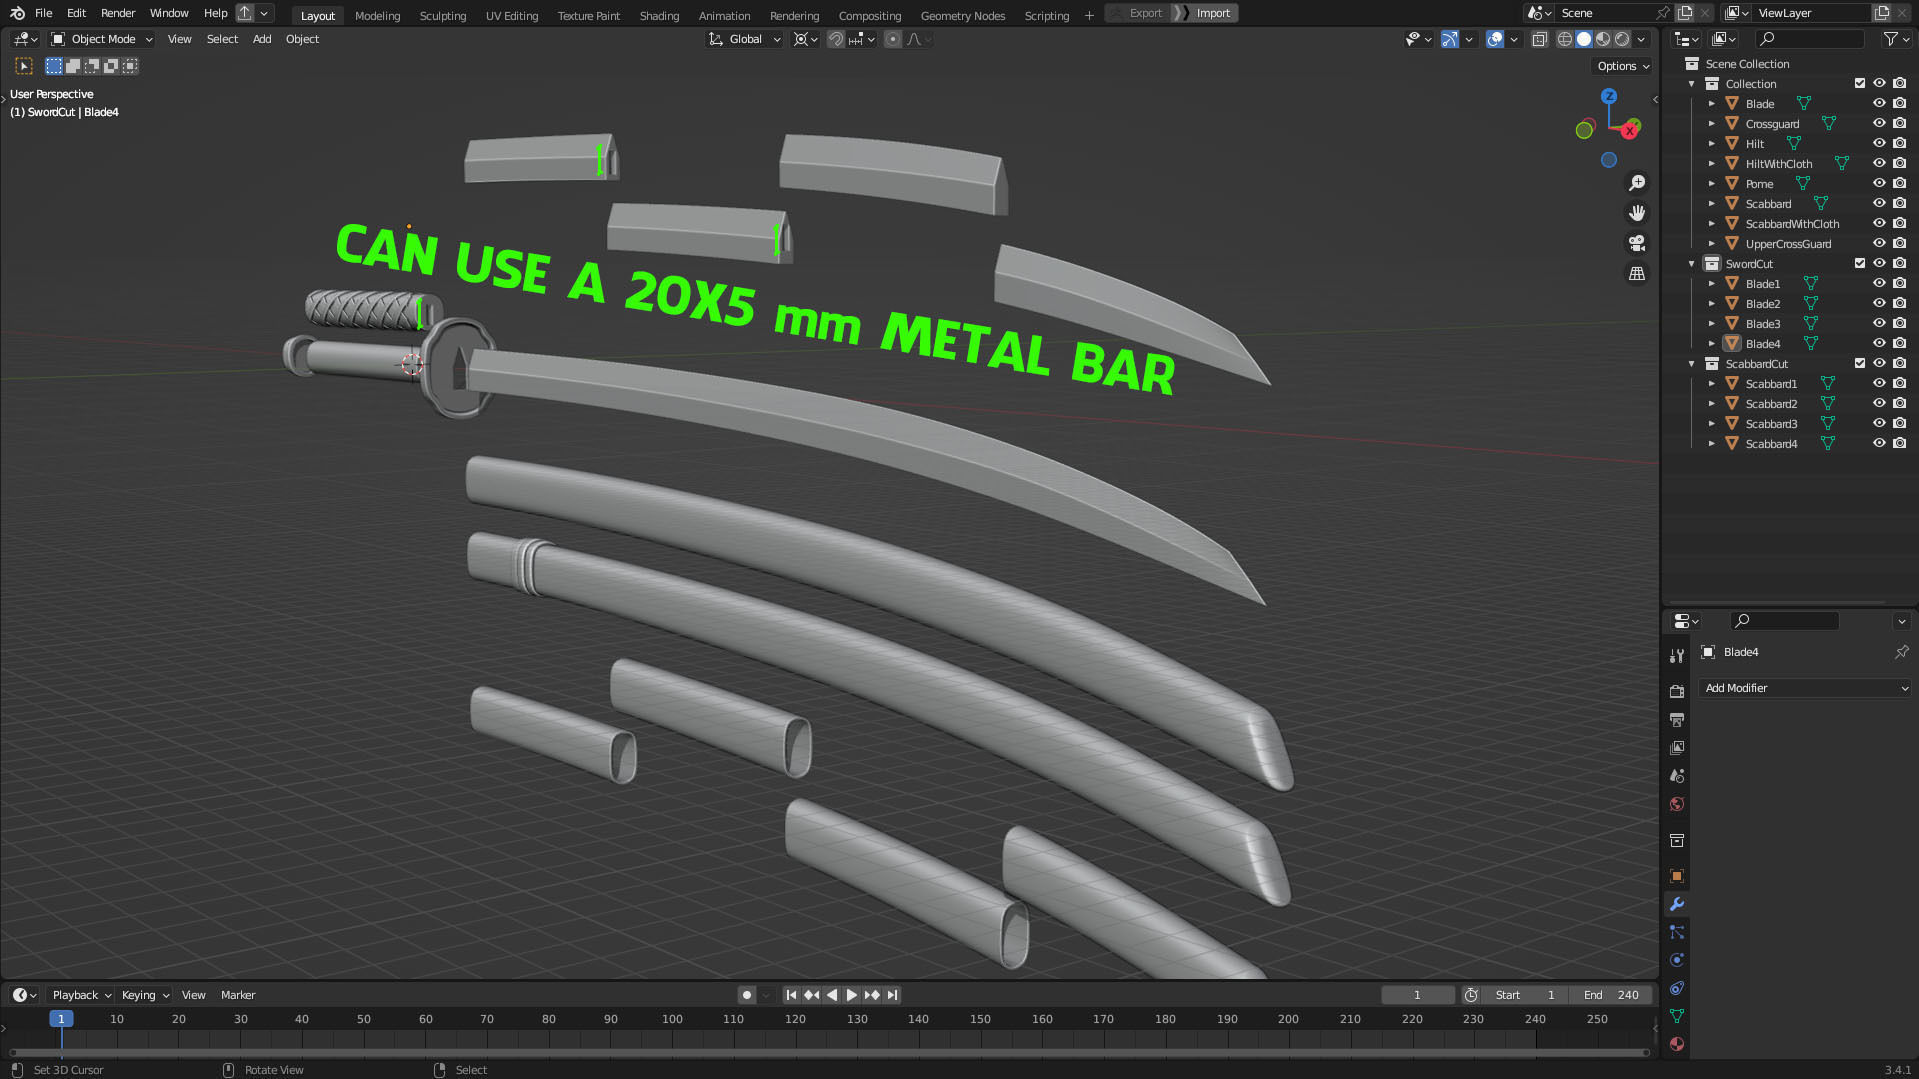Open Tool properties tab icon
Image resolution: width=1919 pixels, height=1079 pixels.
pyautogui.click(x=1677, y=656)
